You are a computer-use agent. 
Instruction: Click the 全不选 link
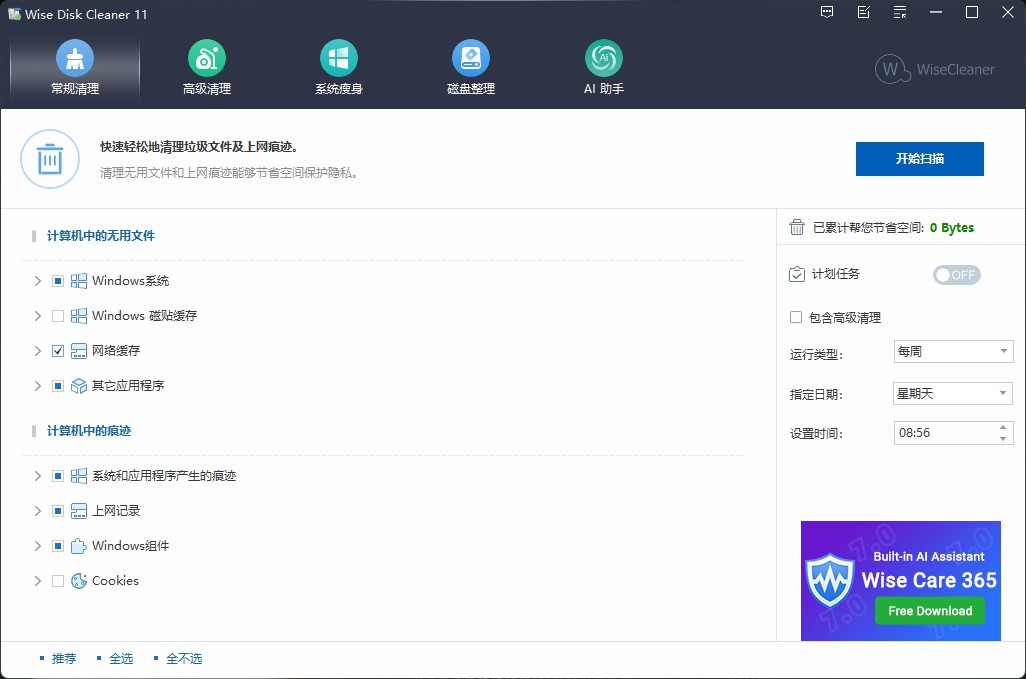[x=184, y=659]
